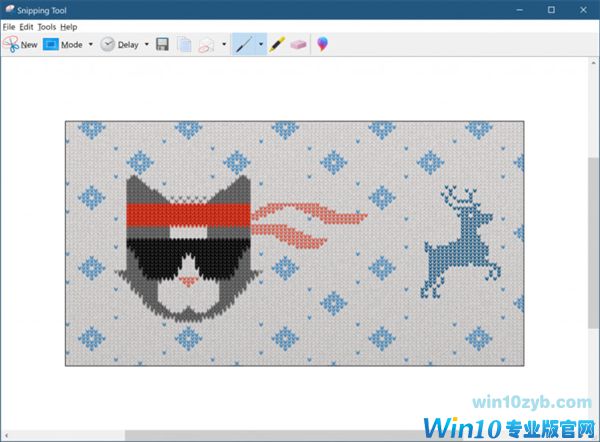Open the Edit menu
Screen dimensions: 600x442
[26, 27]
